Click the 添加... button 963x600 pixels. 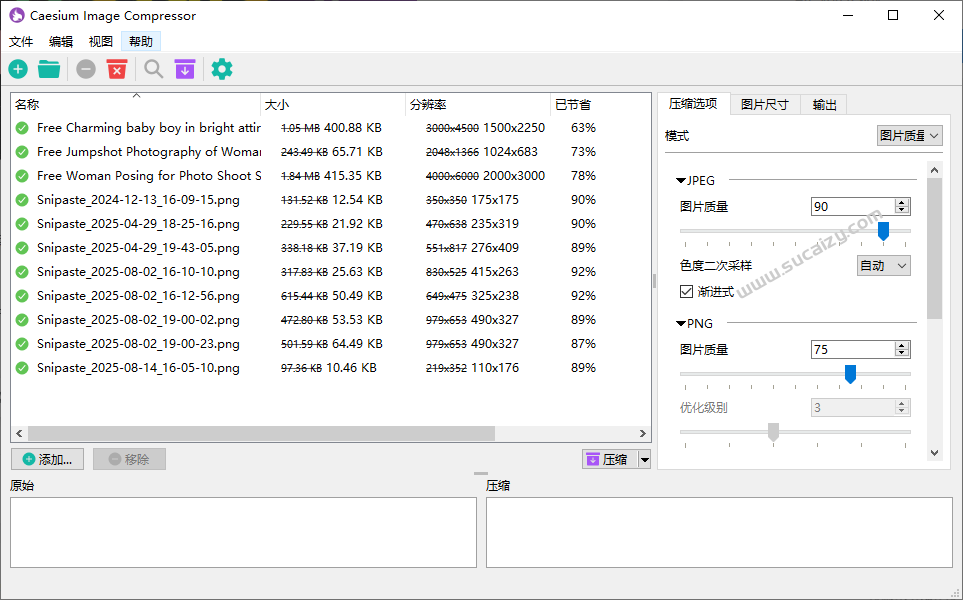[47, 458]
